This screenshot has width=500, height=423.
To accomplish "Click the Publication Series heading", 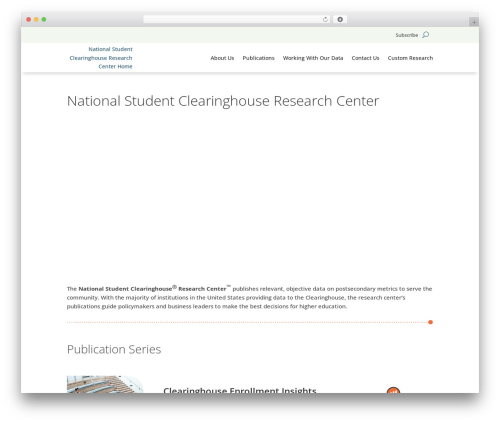I will pyautogui.click(x=114, y=349).
